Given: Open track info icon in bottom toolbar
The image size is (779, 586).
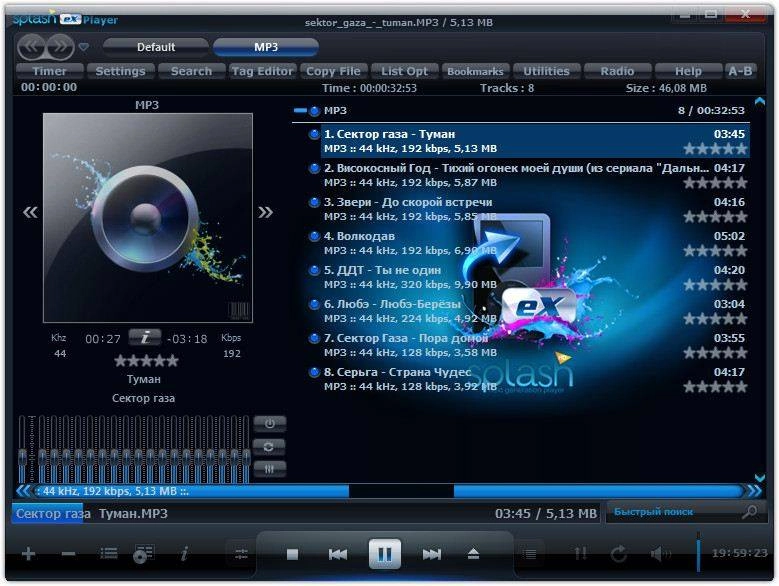Looking at the screenshot, I should (184, 554).
